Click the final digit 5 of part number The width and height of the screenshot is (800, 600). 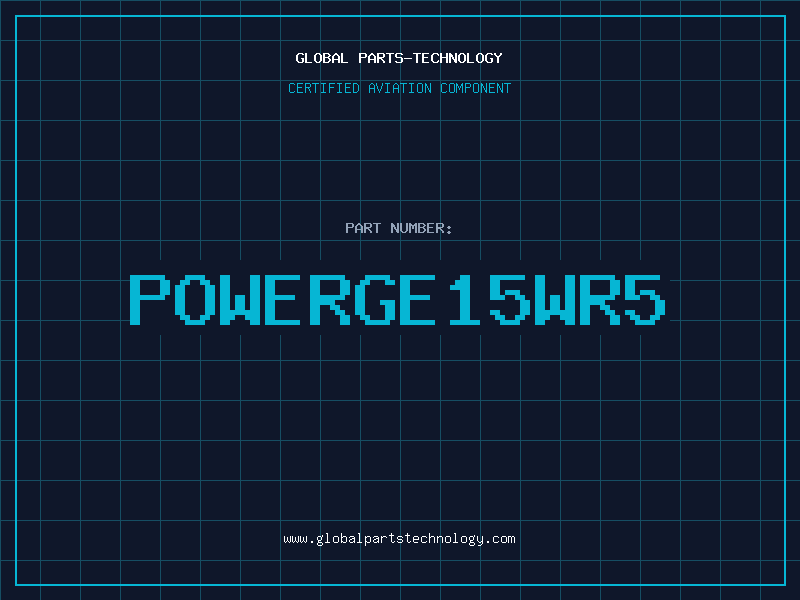(x=645, y=300)
